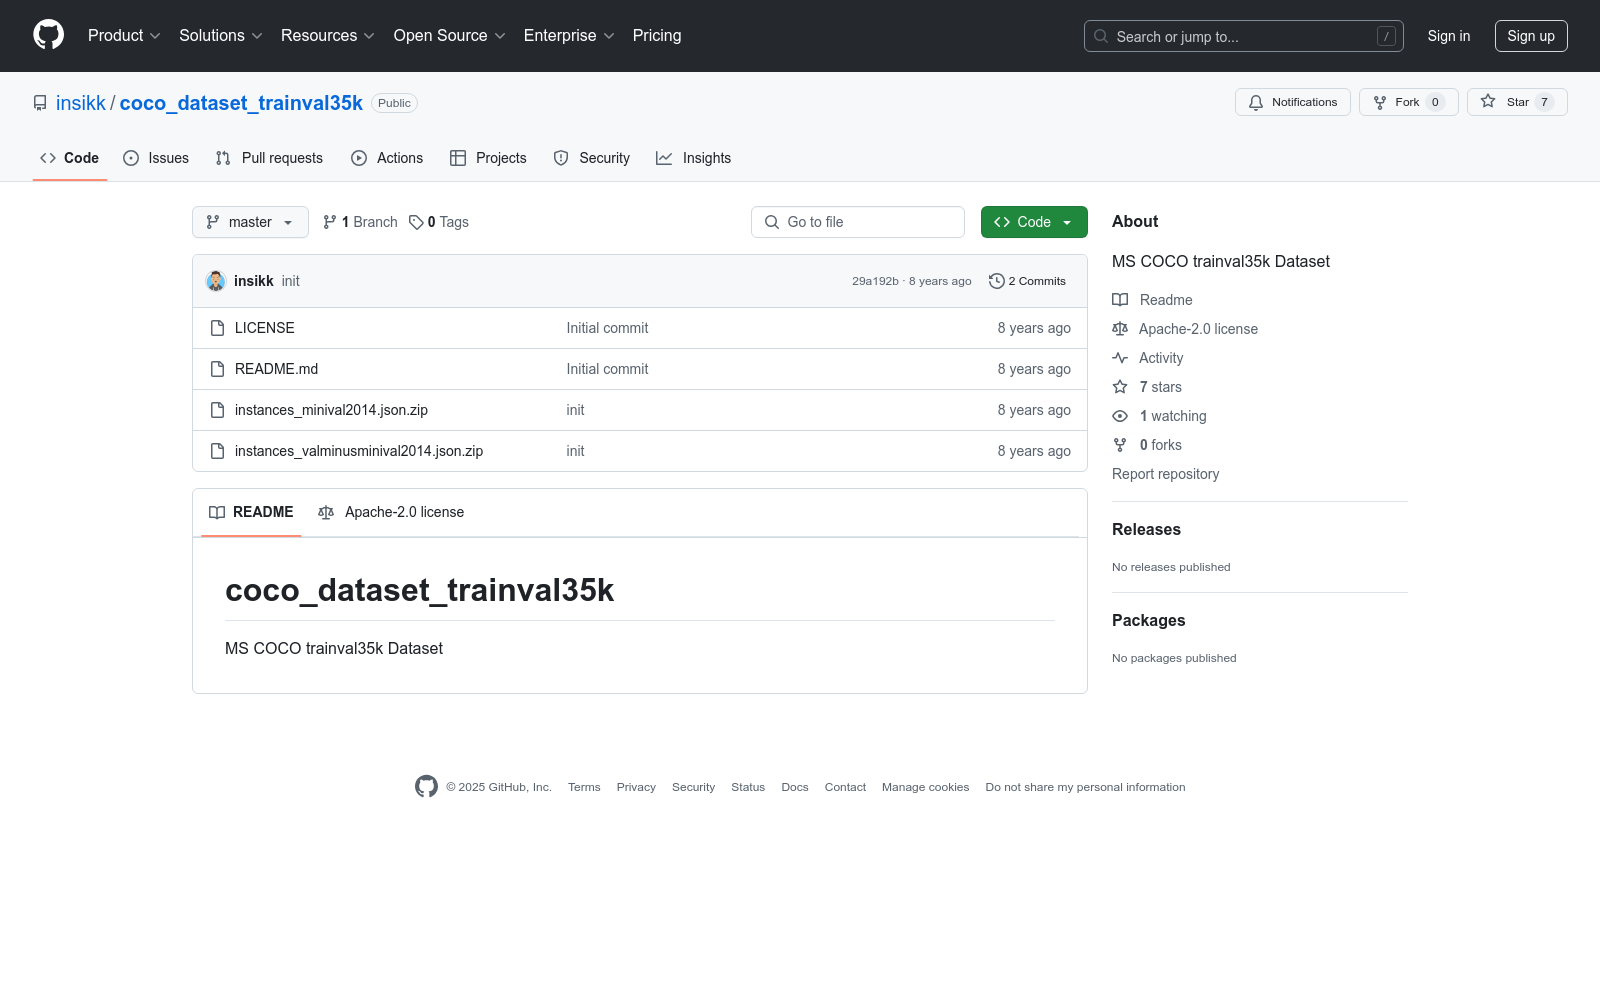Click the LICENSE file icon
Screen dimensions: 1600x1000
click(217, 328)
